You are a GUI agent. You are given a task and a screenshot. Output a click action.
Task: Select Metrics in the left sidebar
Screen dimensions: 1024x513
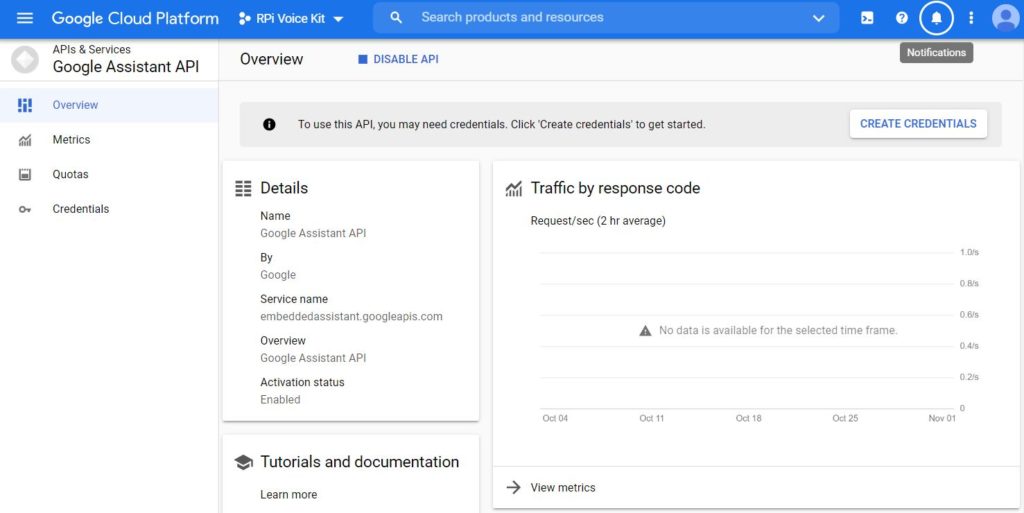coord(108,140)
